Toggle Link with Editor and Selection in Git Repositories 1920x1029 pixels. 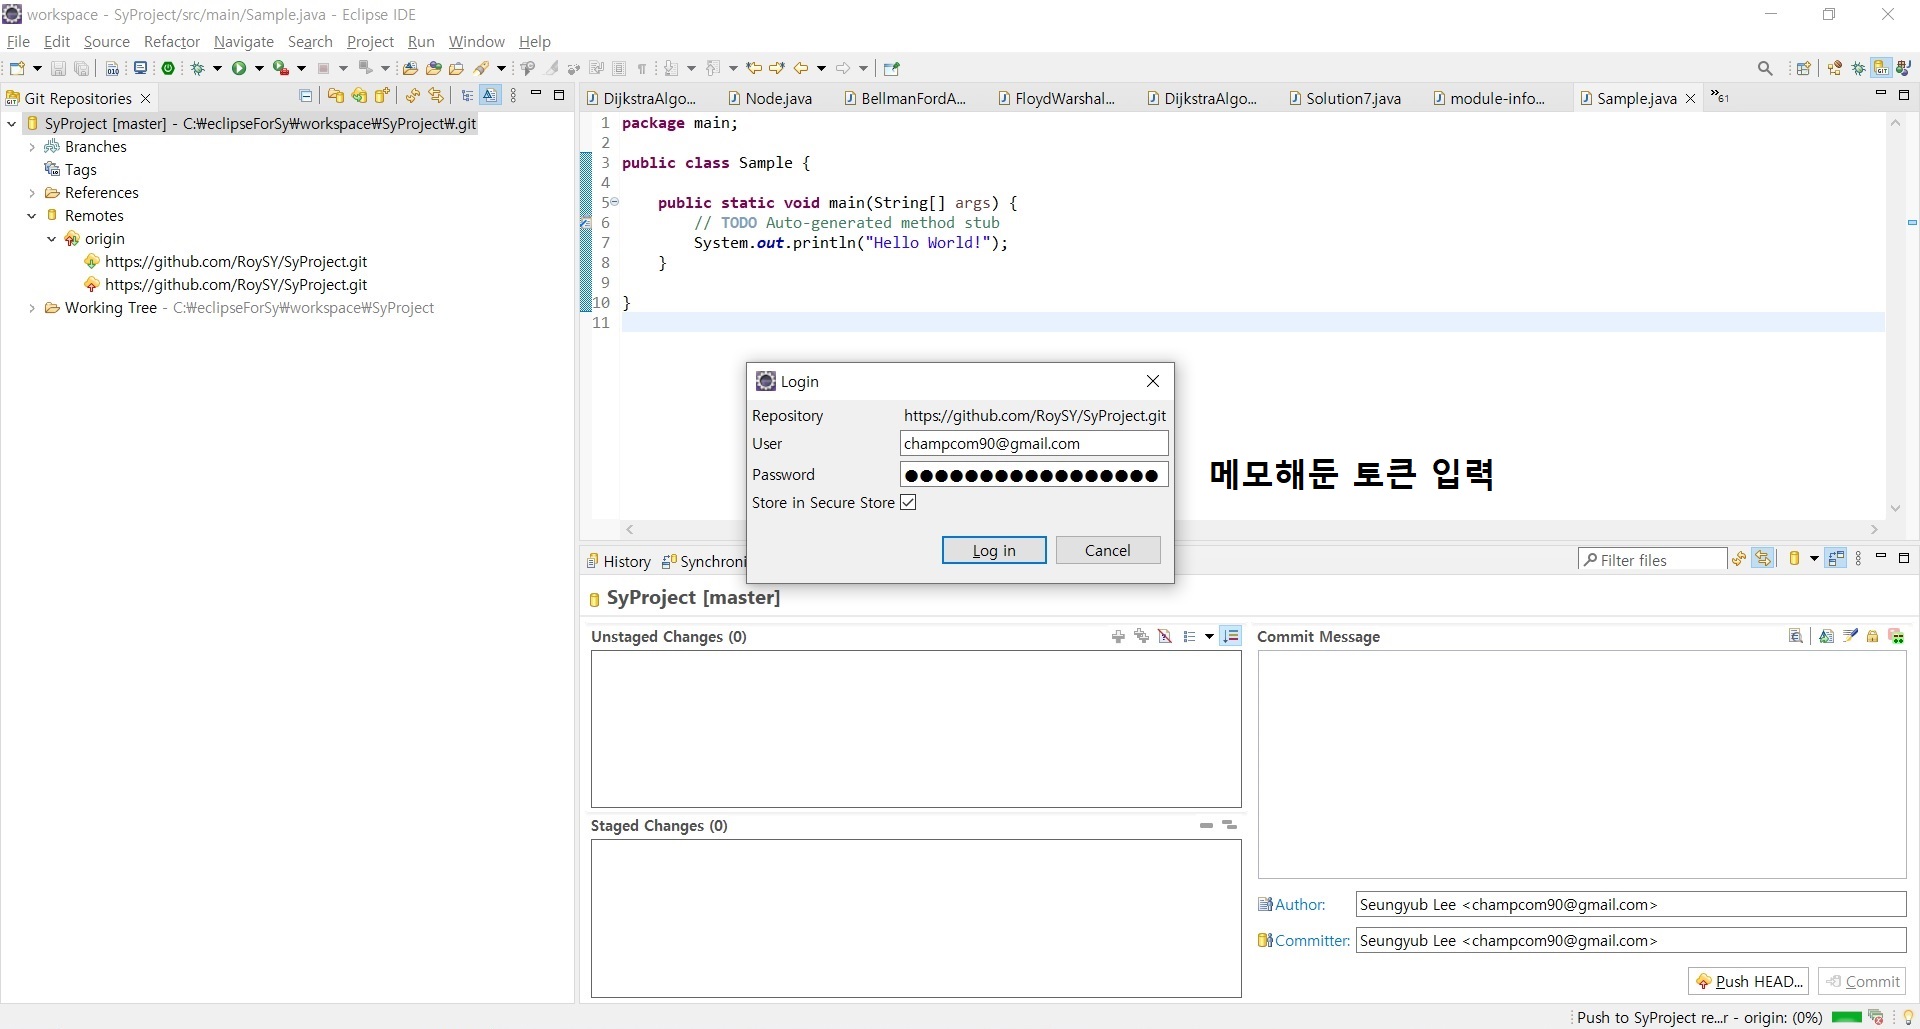coord(436,96)
